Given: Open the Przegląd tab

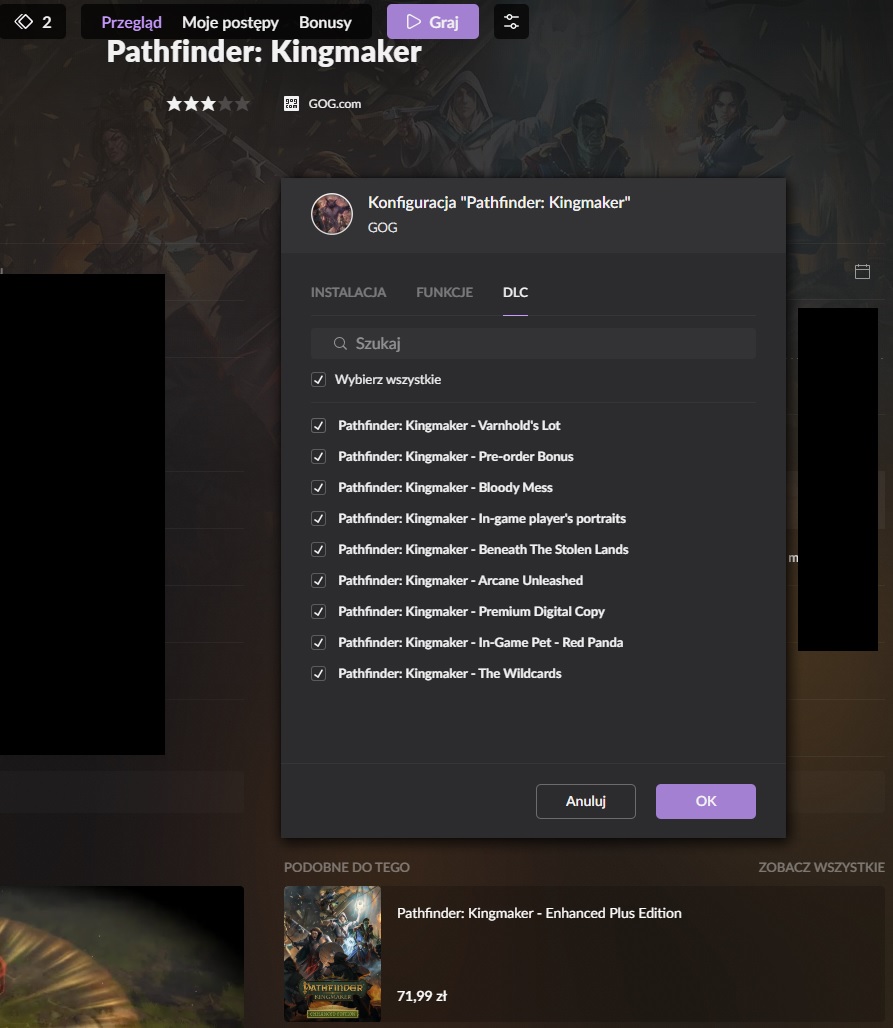Looking at the screenshot, I should click(x=131, y=22).
